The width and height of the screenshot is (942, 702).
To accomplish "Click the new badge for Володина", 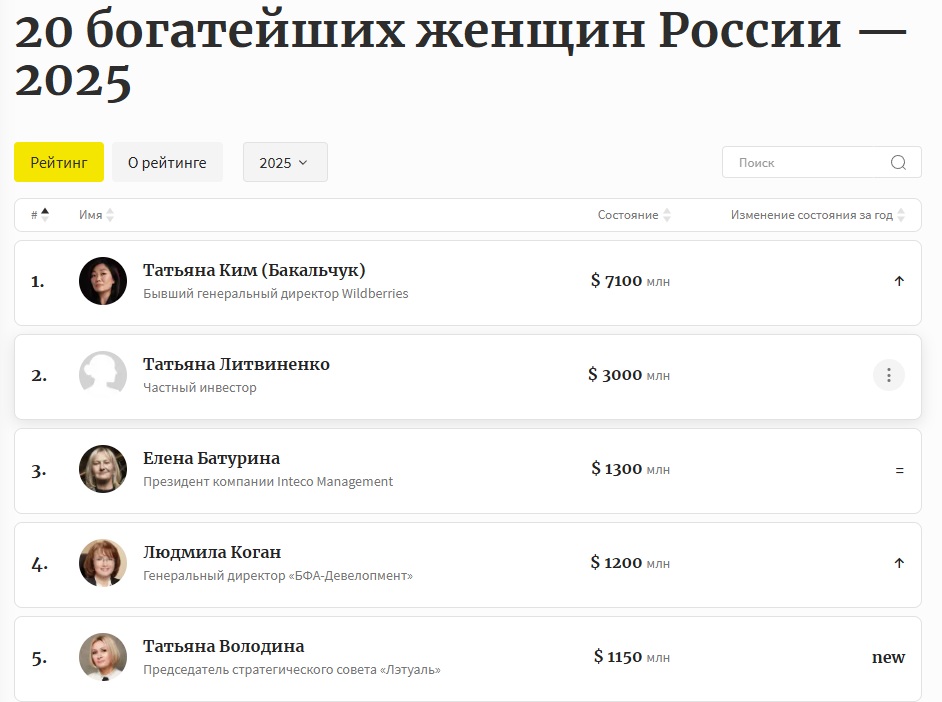I will tap(889, 657).
